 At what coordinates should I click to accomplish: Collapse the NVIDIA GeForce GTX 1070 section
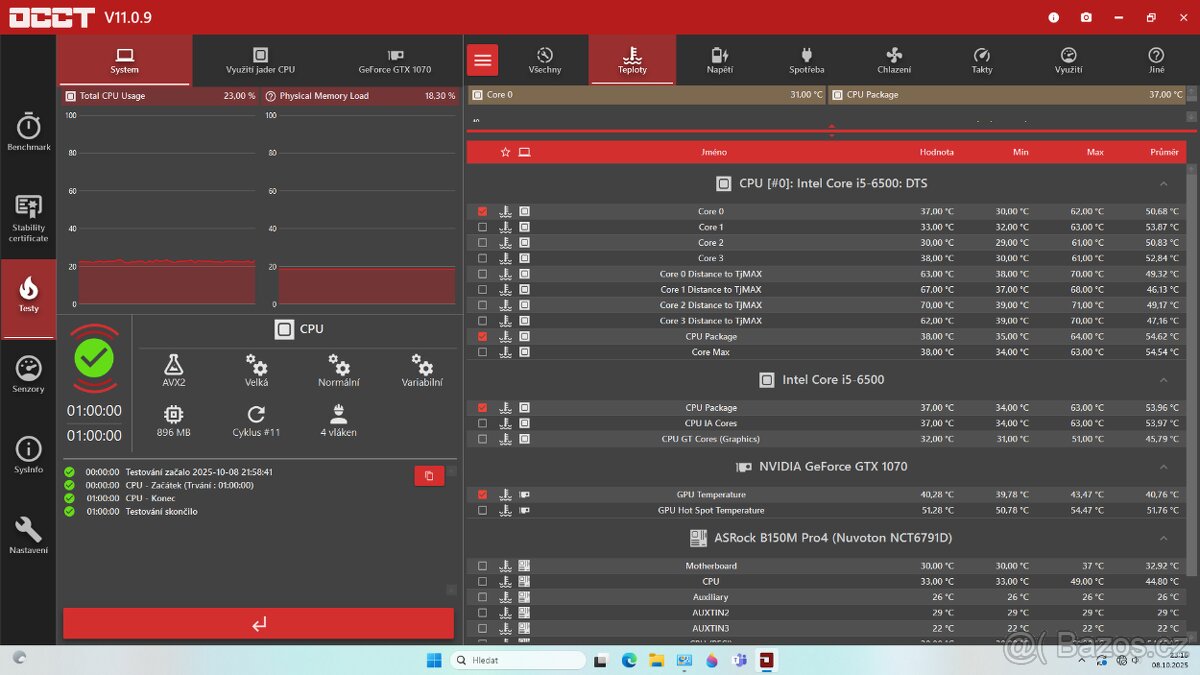[x=1163, y=466]
